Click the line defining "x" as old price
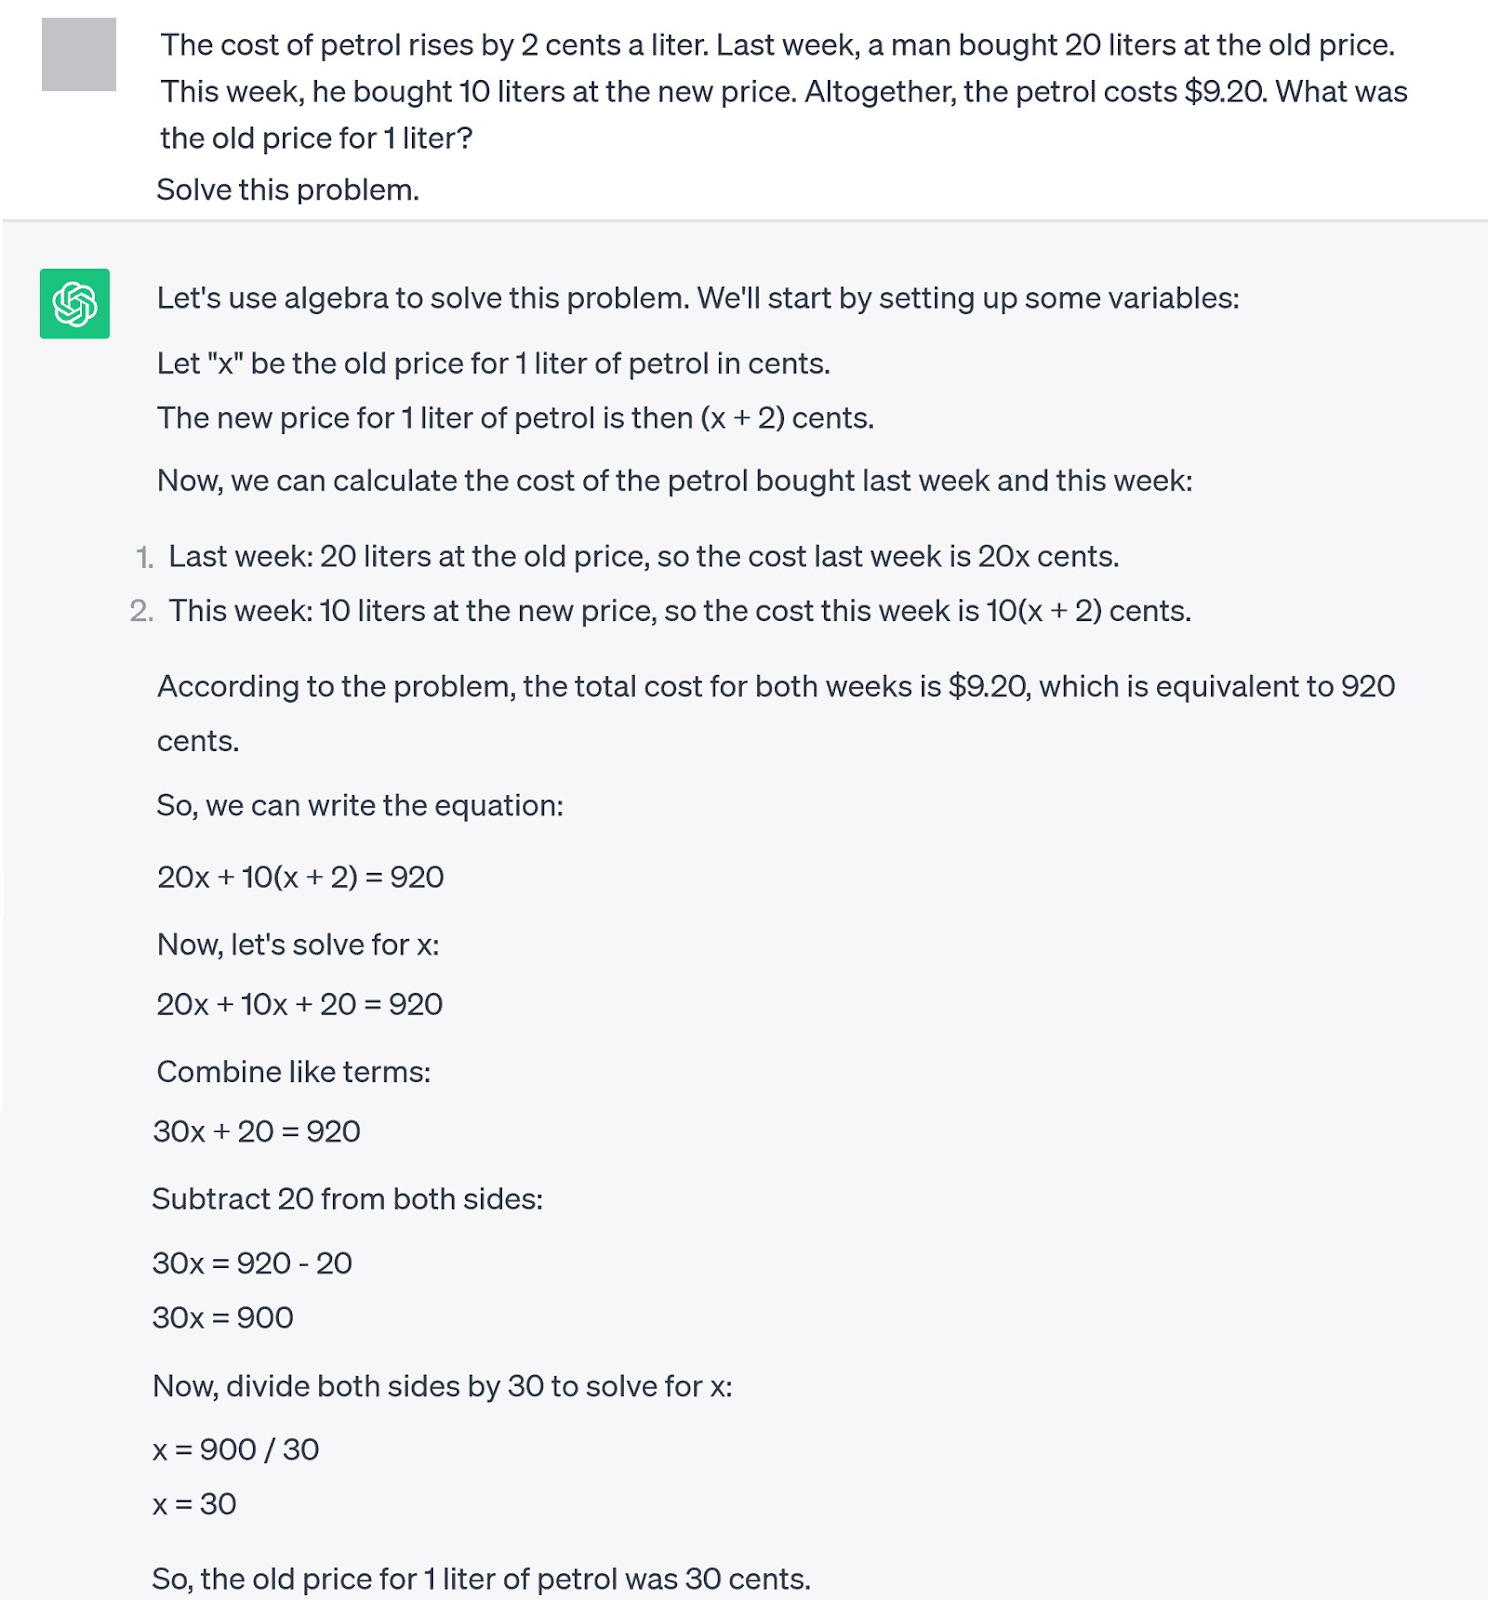The height and width of the screenshot is (1600, 1488). coord(493,363)
